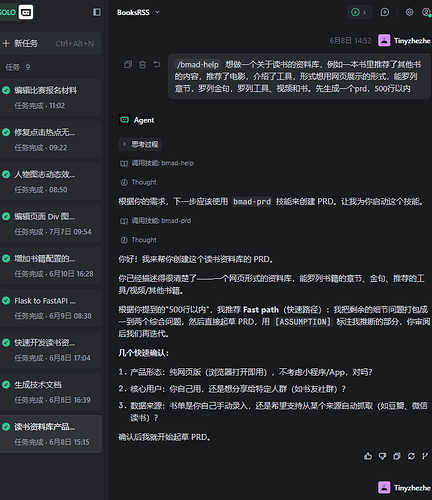432x500 pixels.
Task: Expand the first Thought entry
Action: 138,182
